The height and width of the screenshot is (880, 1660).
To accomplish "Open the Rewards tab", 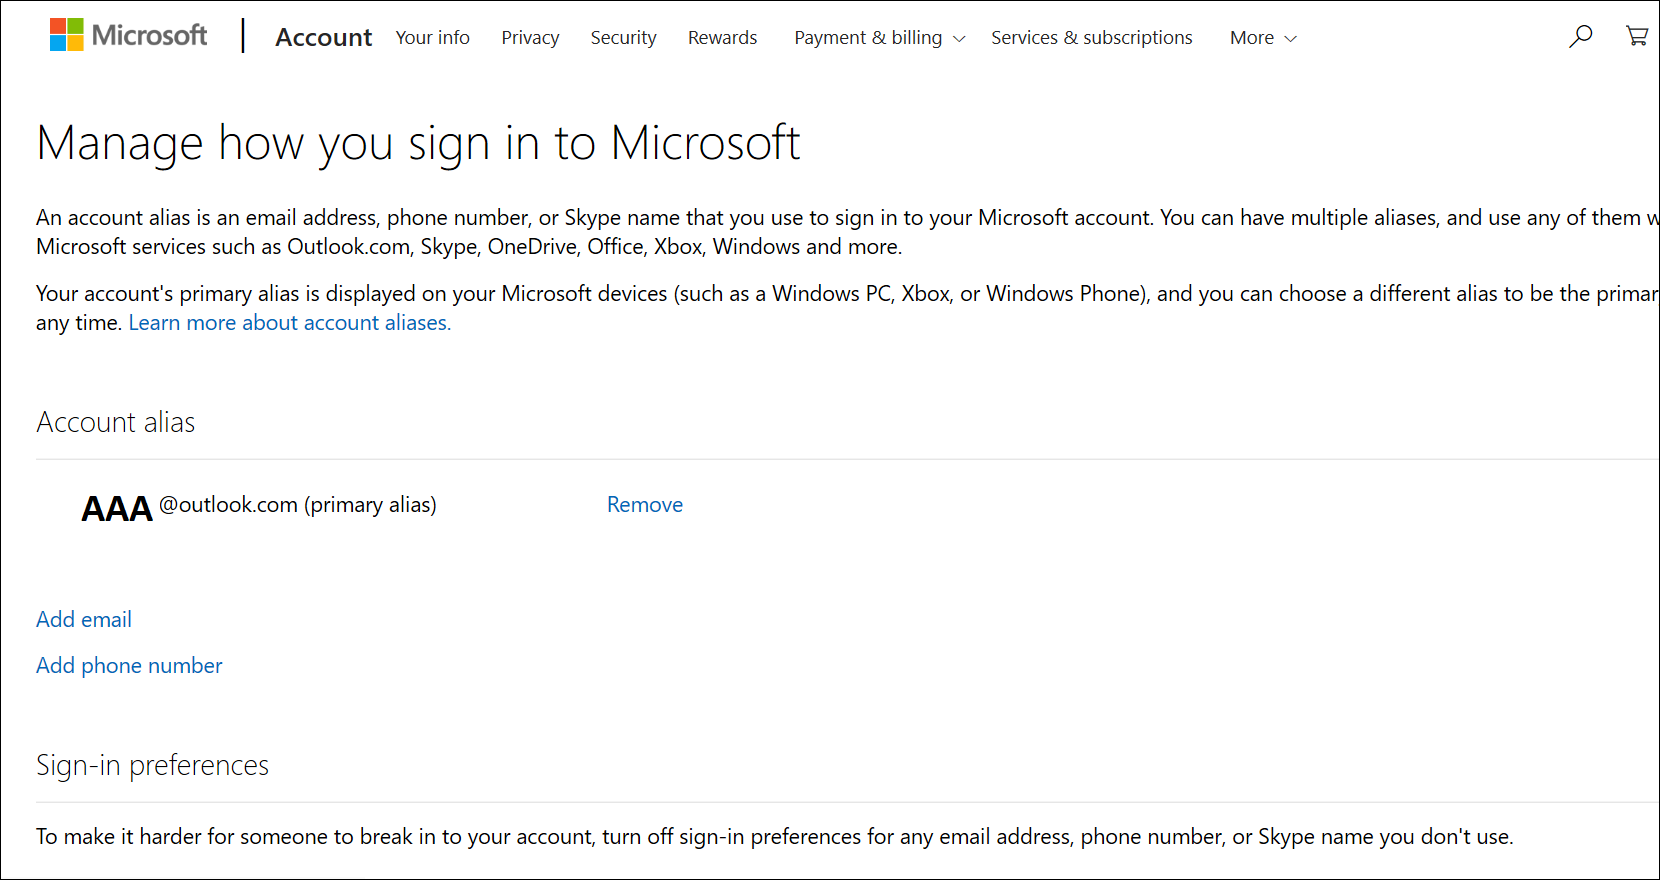I will [x=722, y=37].
